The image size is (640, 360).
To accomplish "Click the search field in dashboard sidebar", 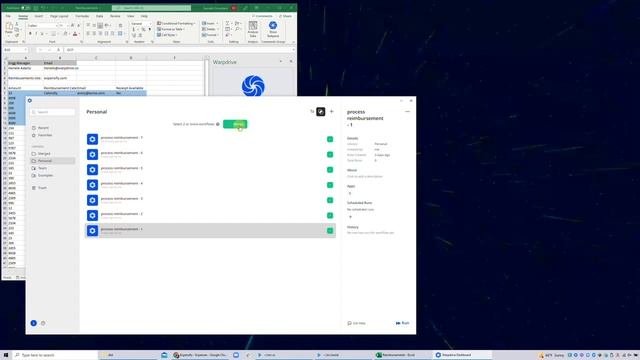I will pyautogui.click(x=53, y=112).
